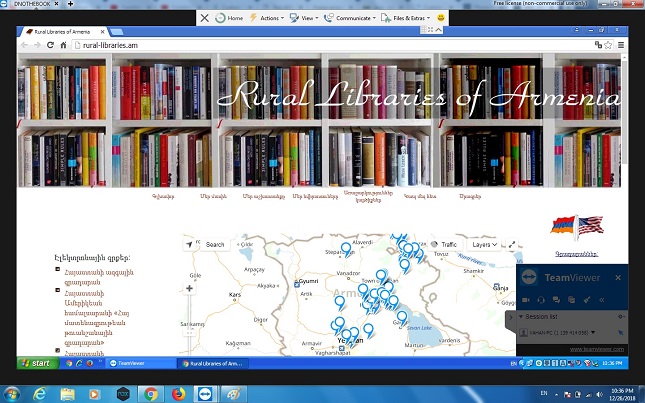Click the whiteboard pen icon in TeamViewer panel
The width and height of the screenshot is (645, 403).
click(587, 300)
